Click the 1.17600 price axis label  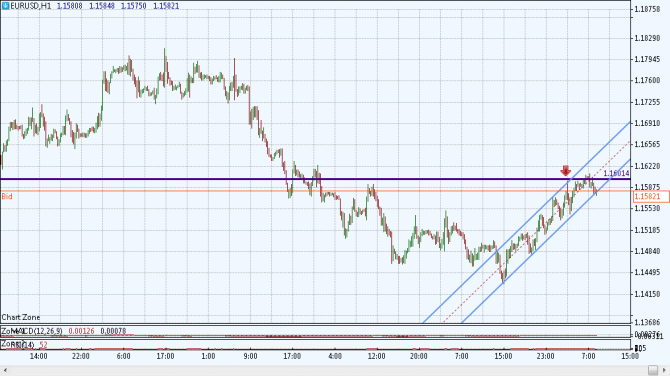648,81
